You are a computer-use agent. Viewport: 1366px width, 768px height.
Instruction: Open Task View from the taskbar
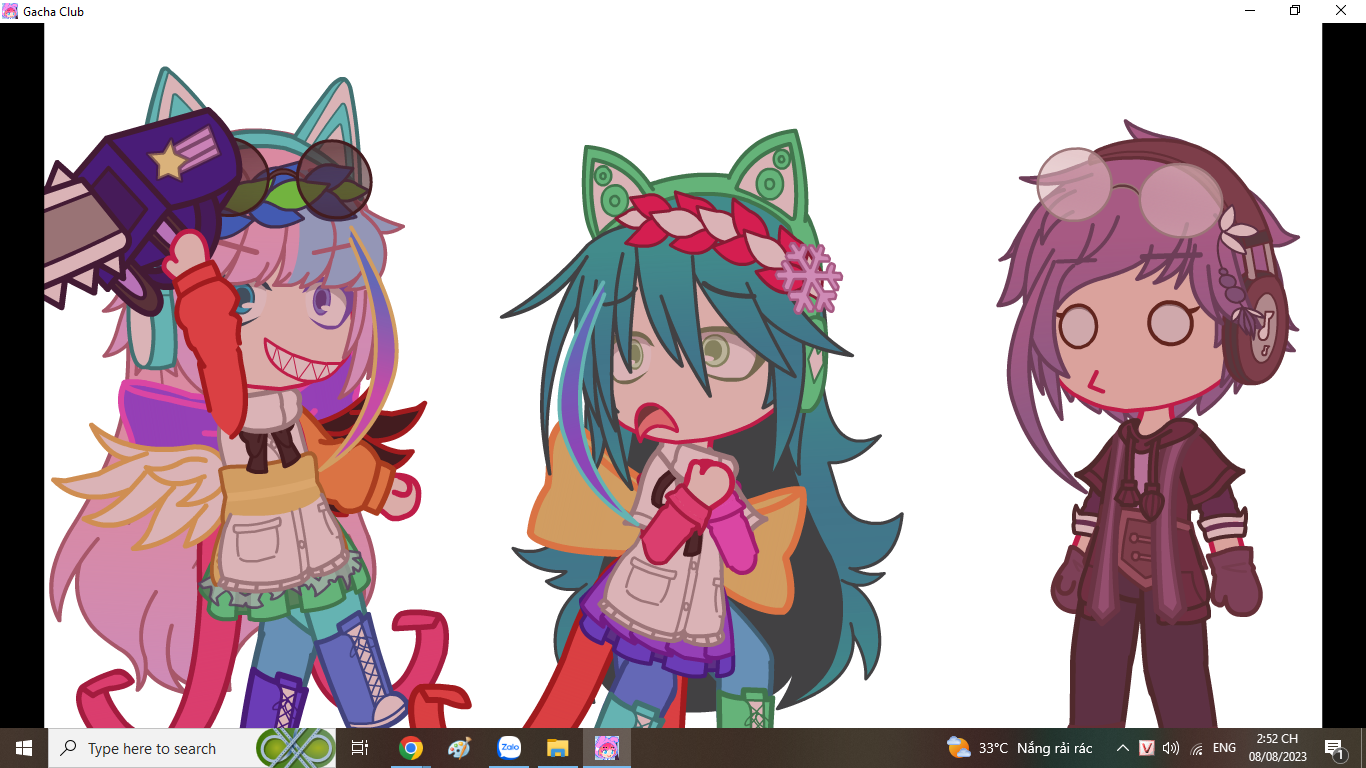[360, 748]
